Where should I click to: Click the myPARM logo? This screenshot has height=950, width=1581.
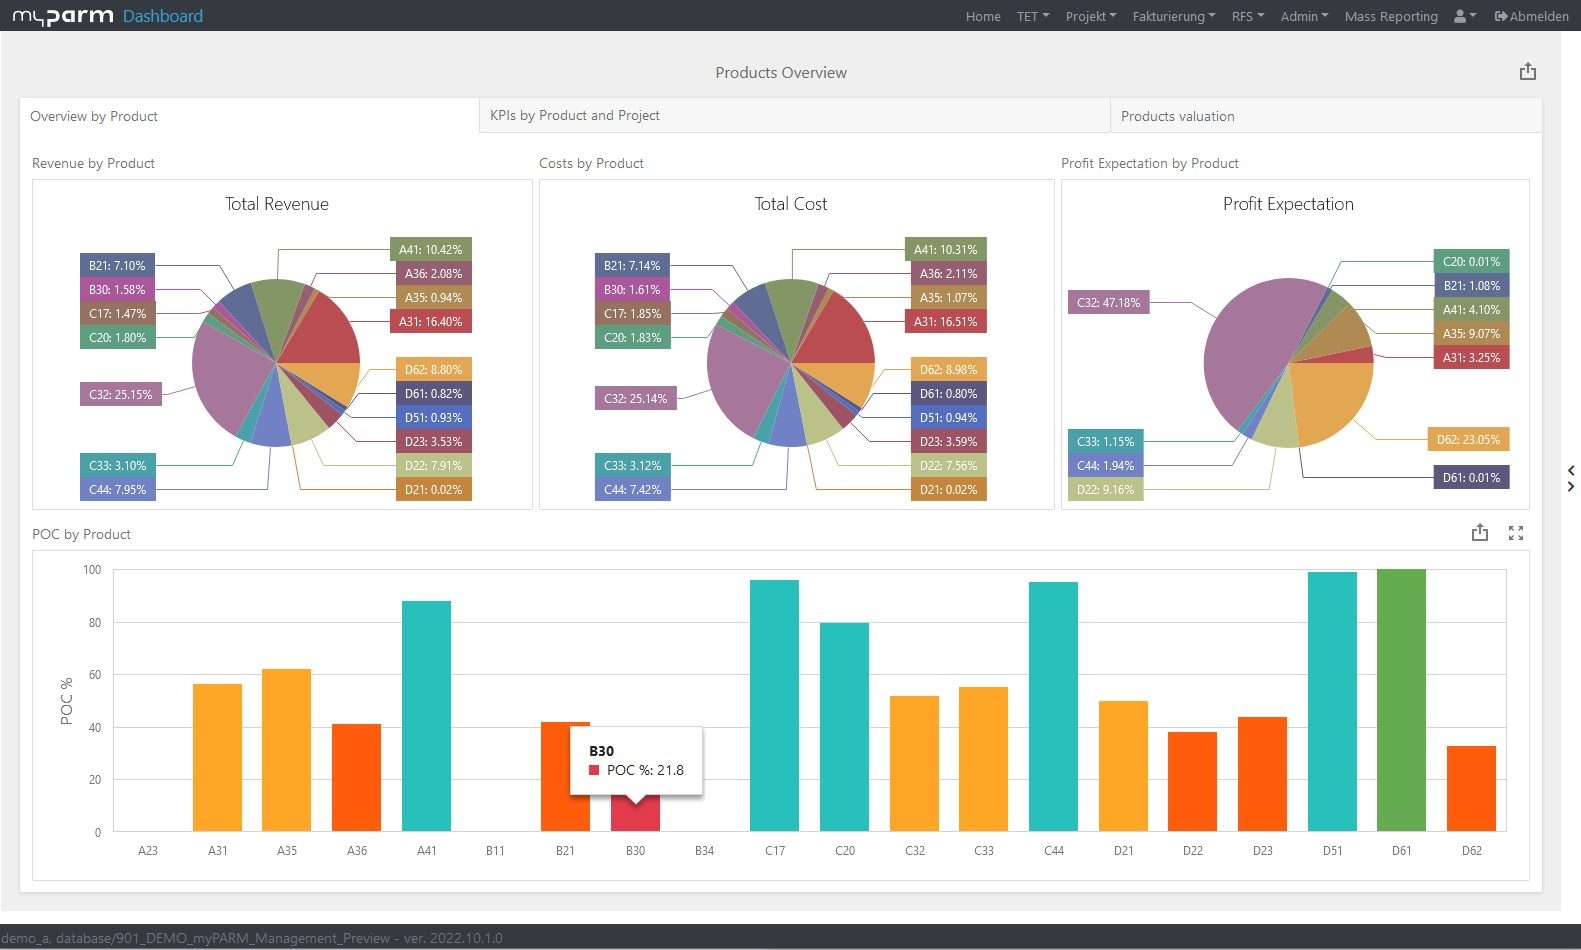pos(62,16)
